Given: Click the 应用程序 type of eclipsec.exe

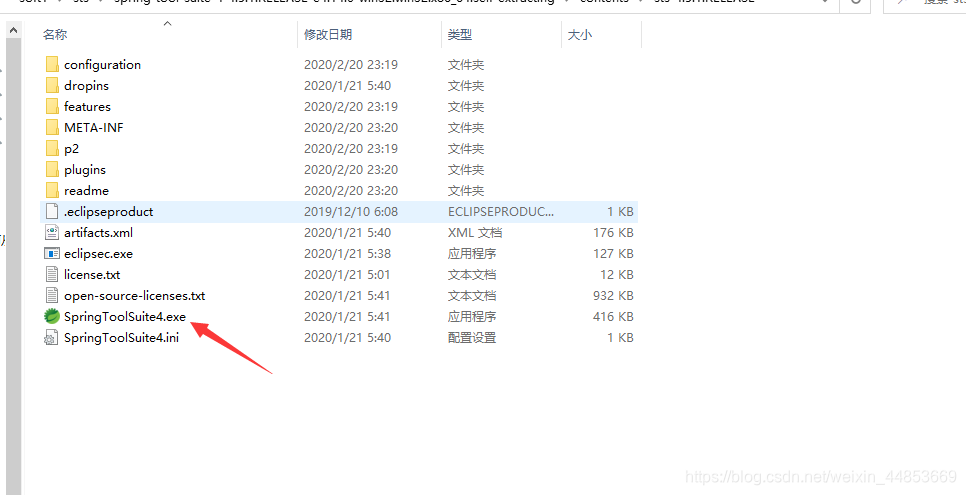Looking at the screenshot, I should (472, 253).
